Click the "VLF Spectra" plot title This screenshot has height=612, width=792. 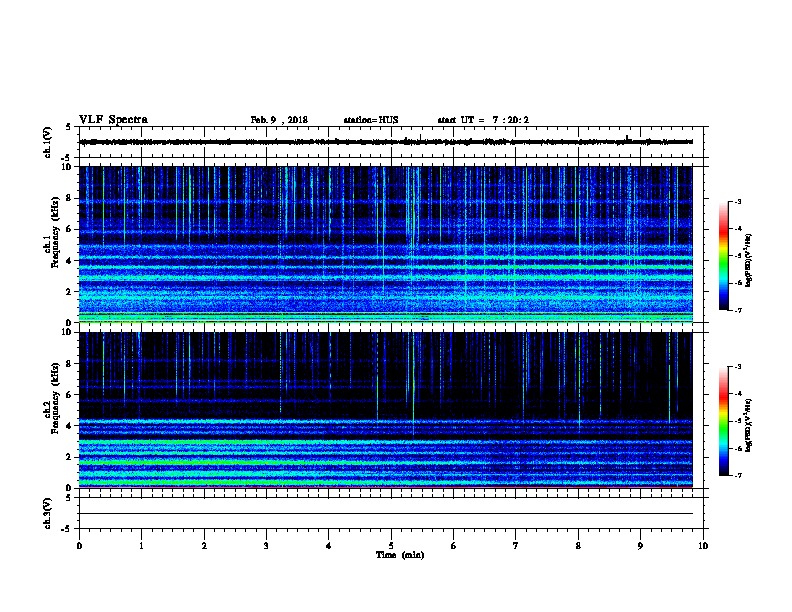tap(113, 120)
